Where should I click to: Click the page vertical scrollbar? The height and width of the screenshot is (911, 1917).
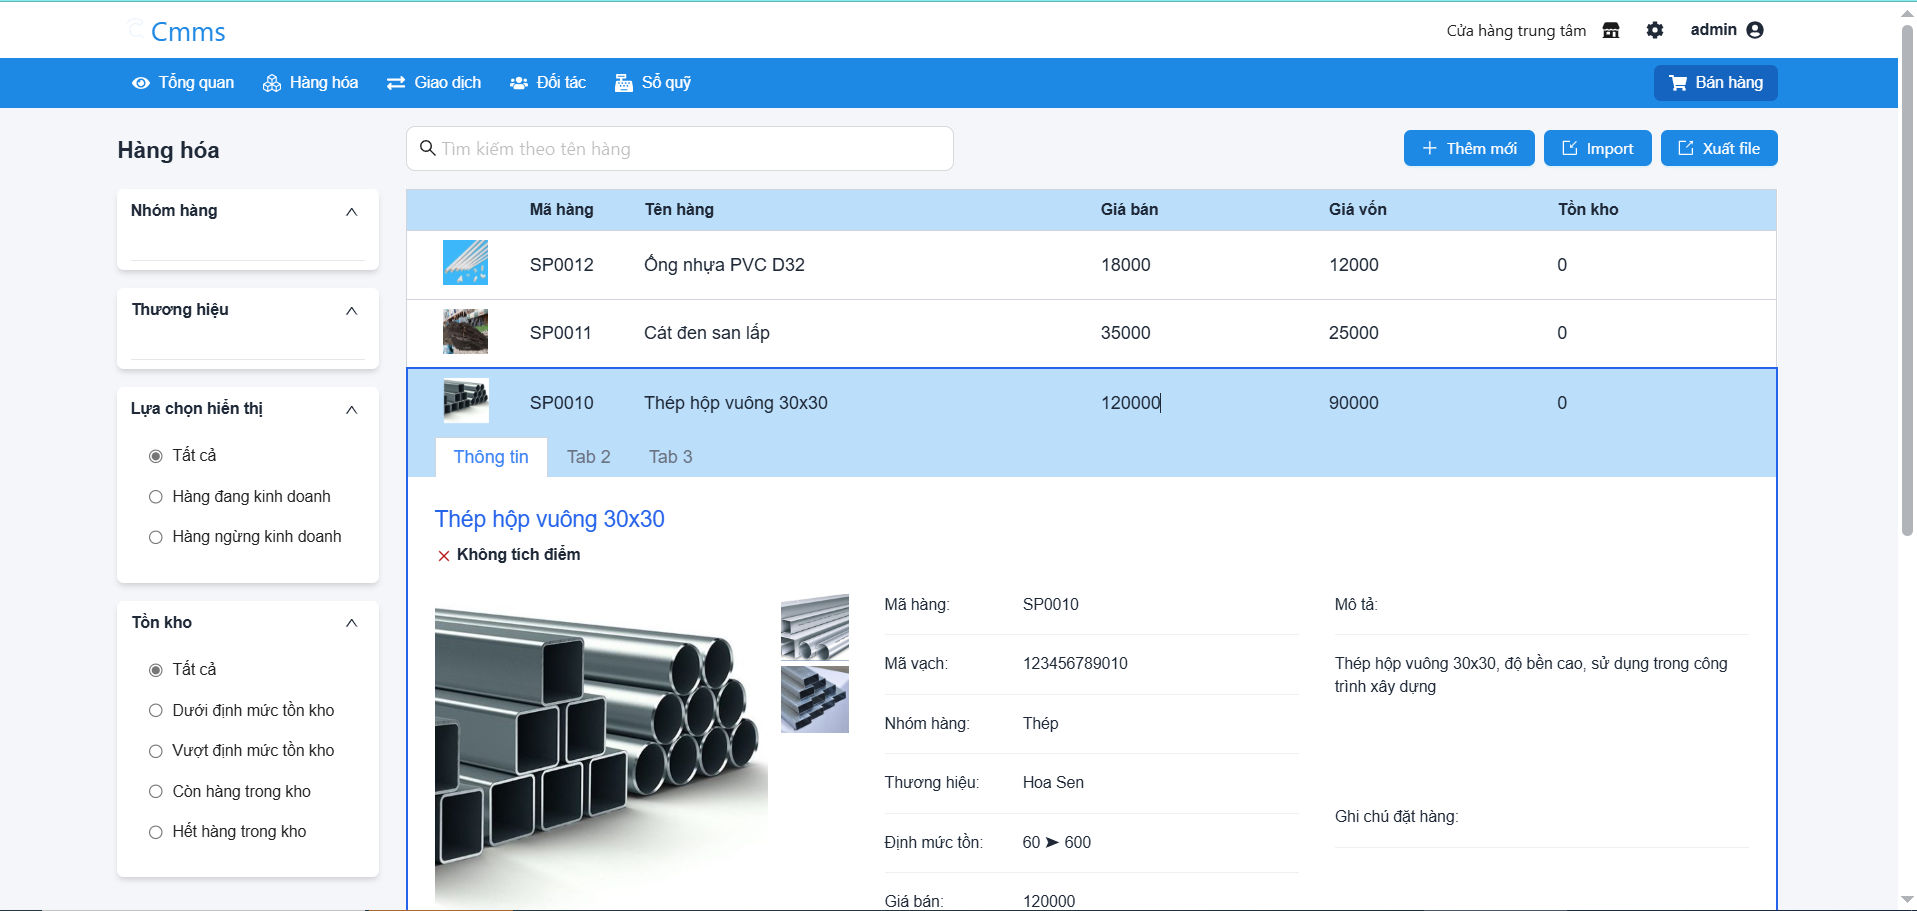point(1907,280)
